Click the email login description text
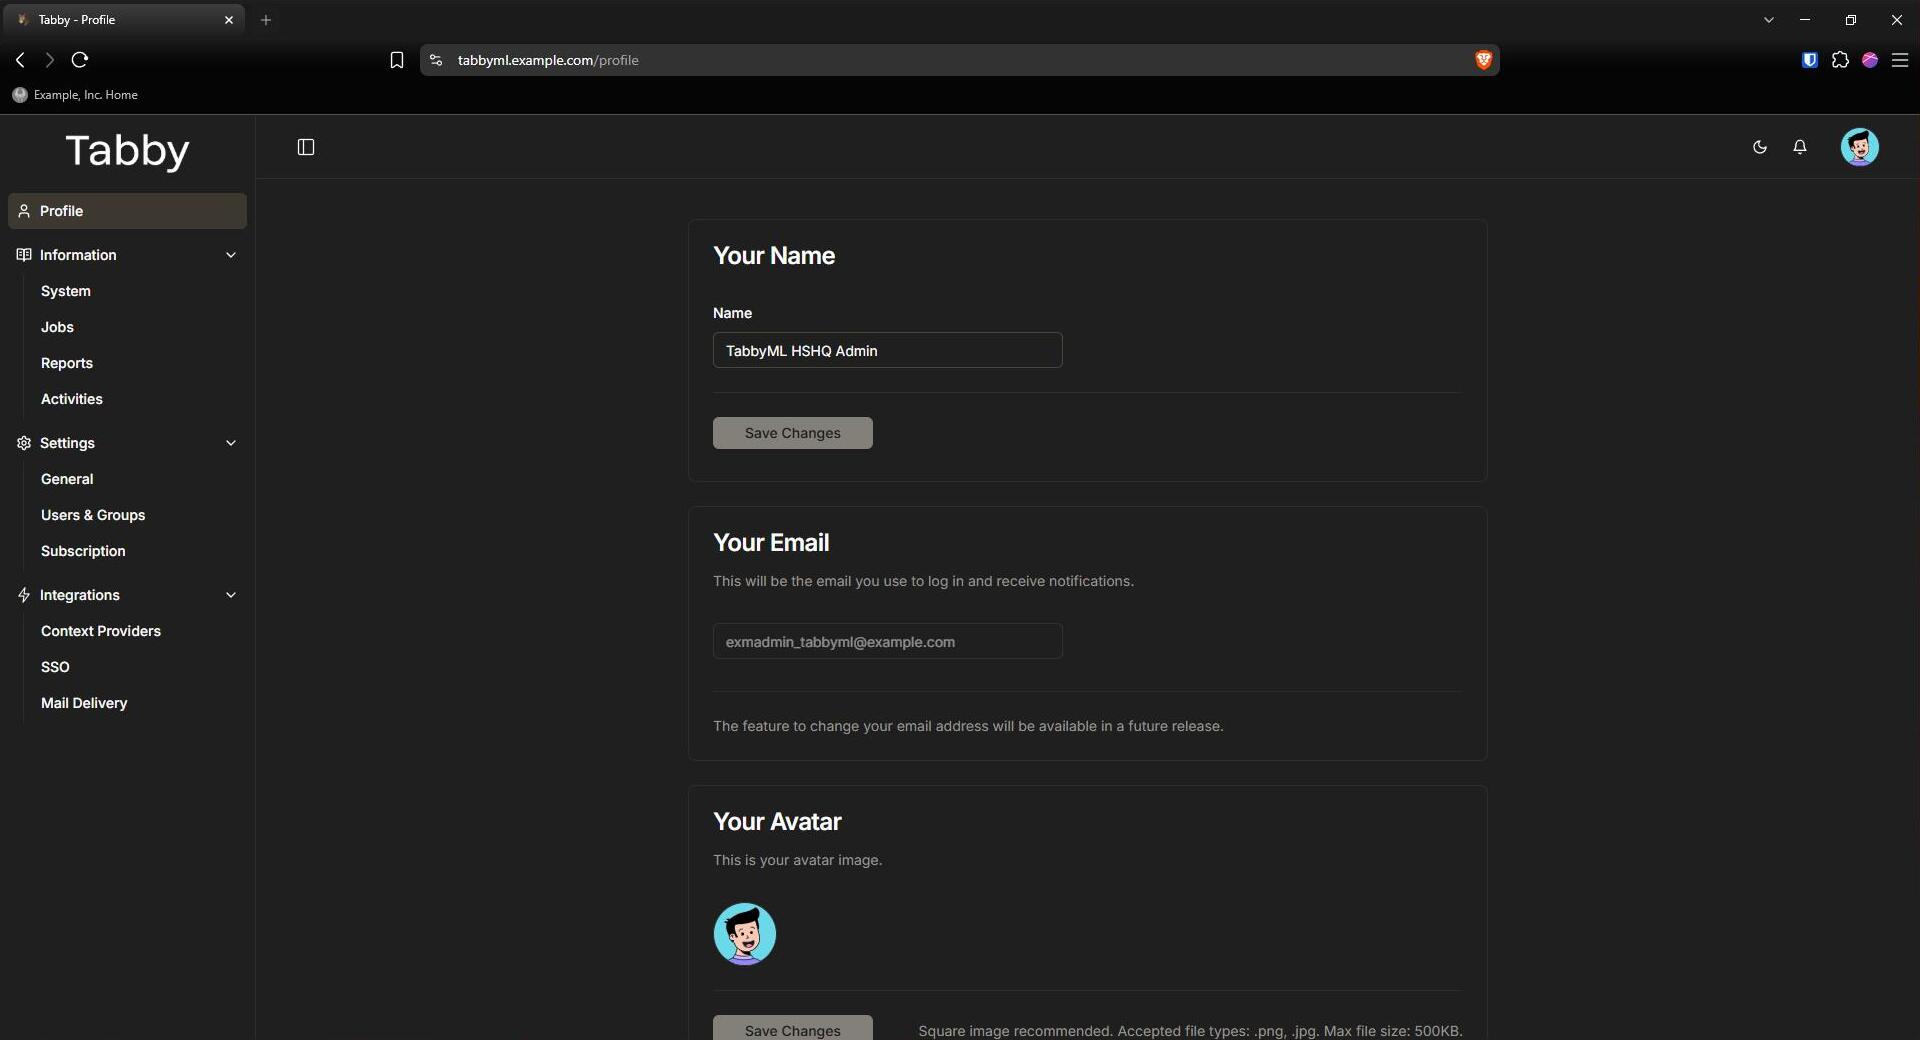 point(923,581)
